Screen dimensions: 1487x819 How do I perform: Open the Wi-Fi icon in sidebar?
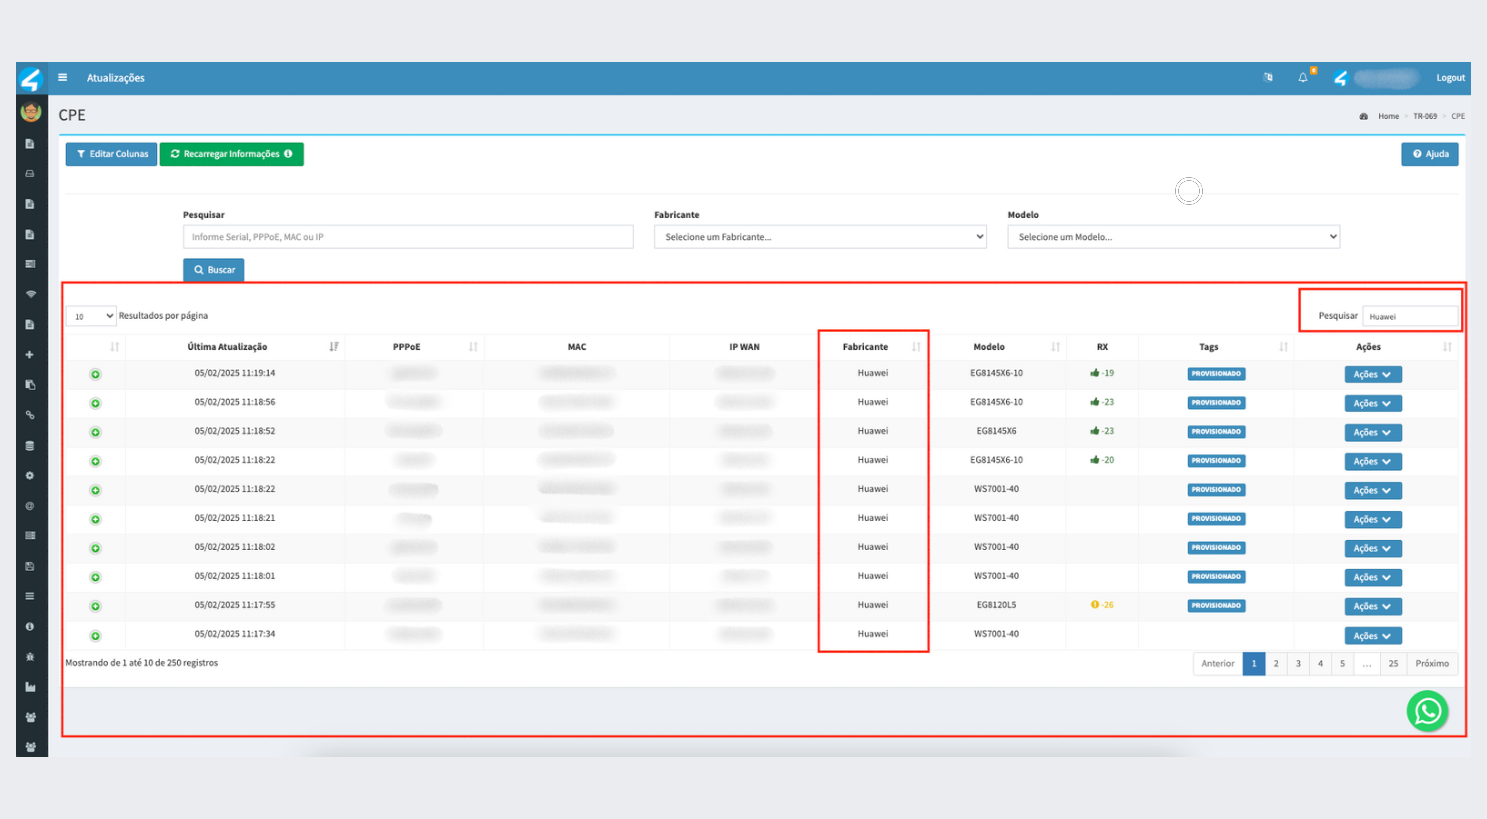(x=30, y=294)
